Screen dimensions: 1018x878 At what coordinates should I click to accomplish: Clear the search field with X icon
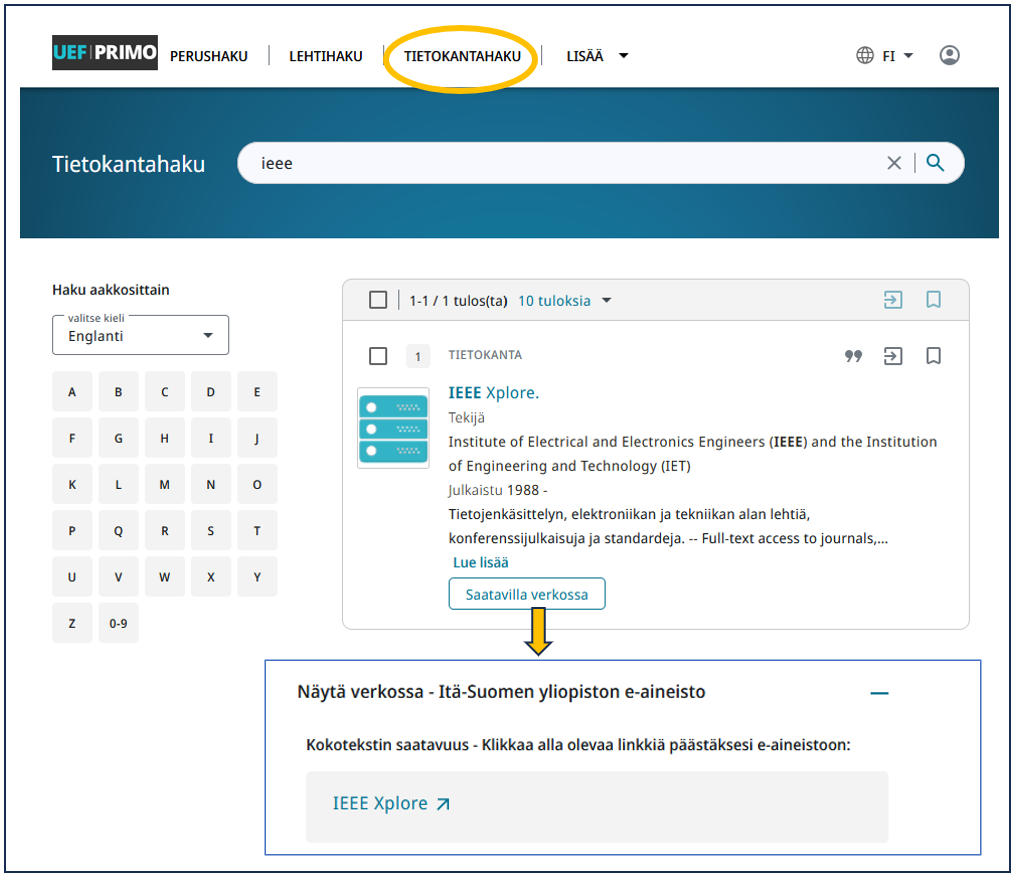point(894,163)
